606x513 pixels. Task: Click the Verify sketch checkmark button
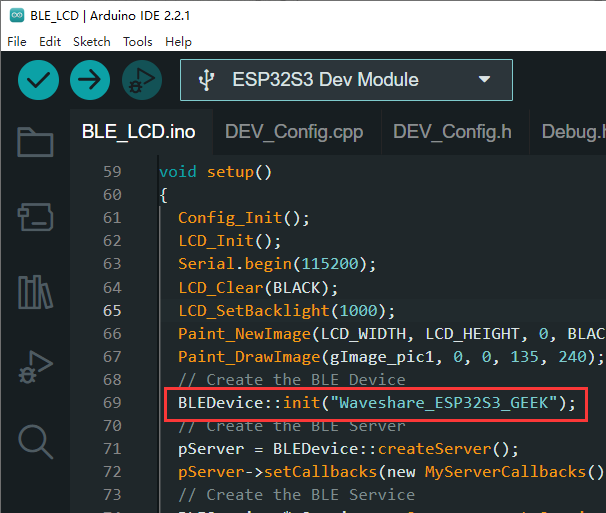click(38, 80)
